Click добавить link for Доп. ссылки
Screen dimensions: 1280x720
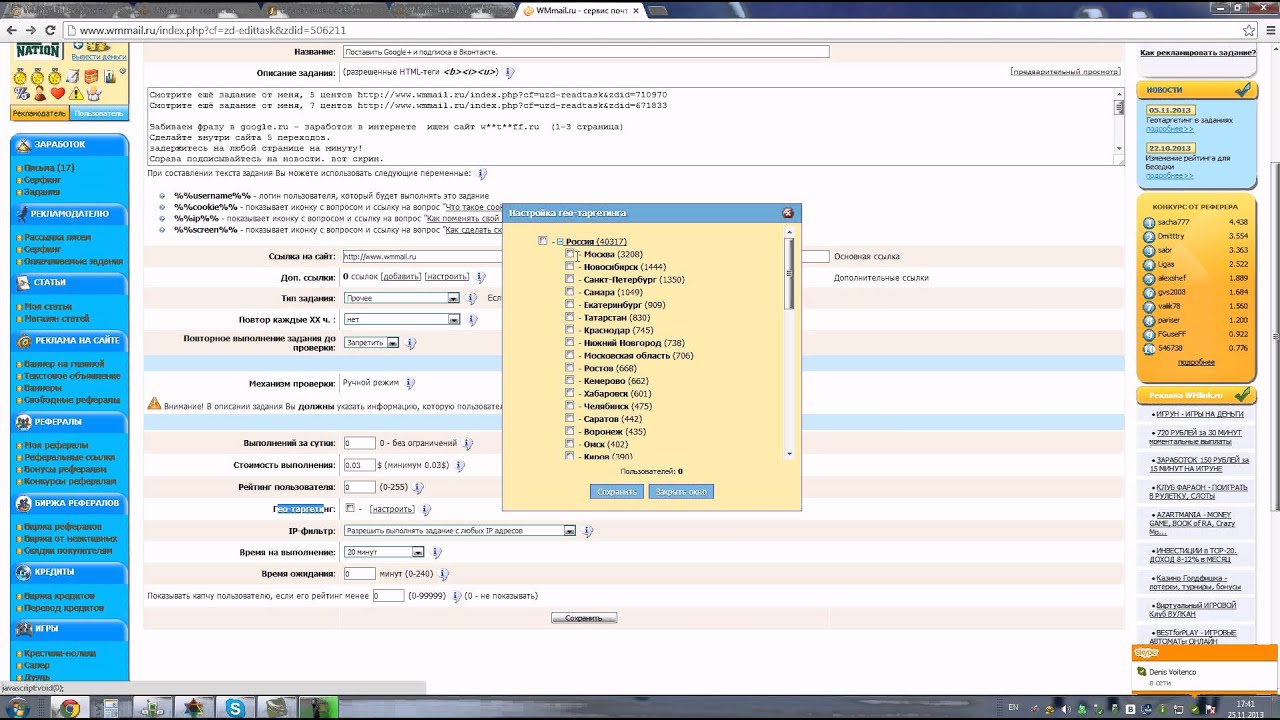point(401,277)
